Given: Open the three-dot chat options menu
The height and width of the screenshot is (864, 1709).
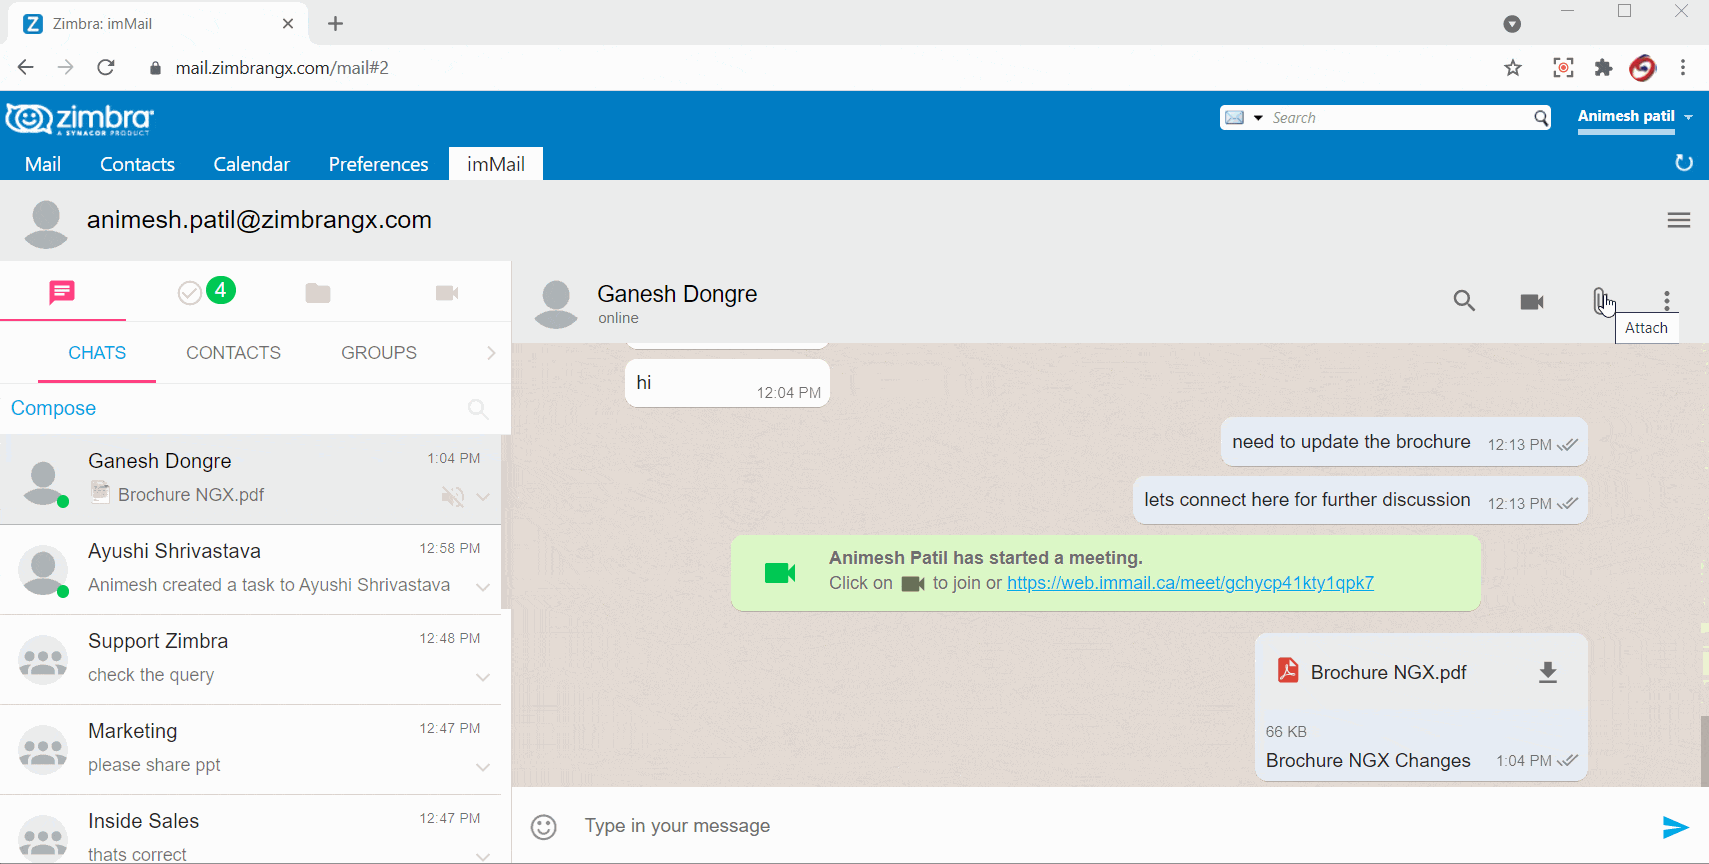Looking at the screenshot, I should coord(1666,300).
